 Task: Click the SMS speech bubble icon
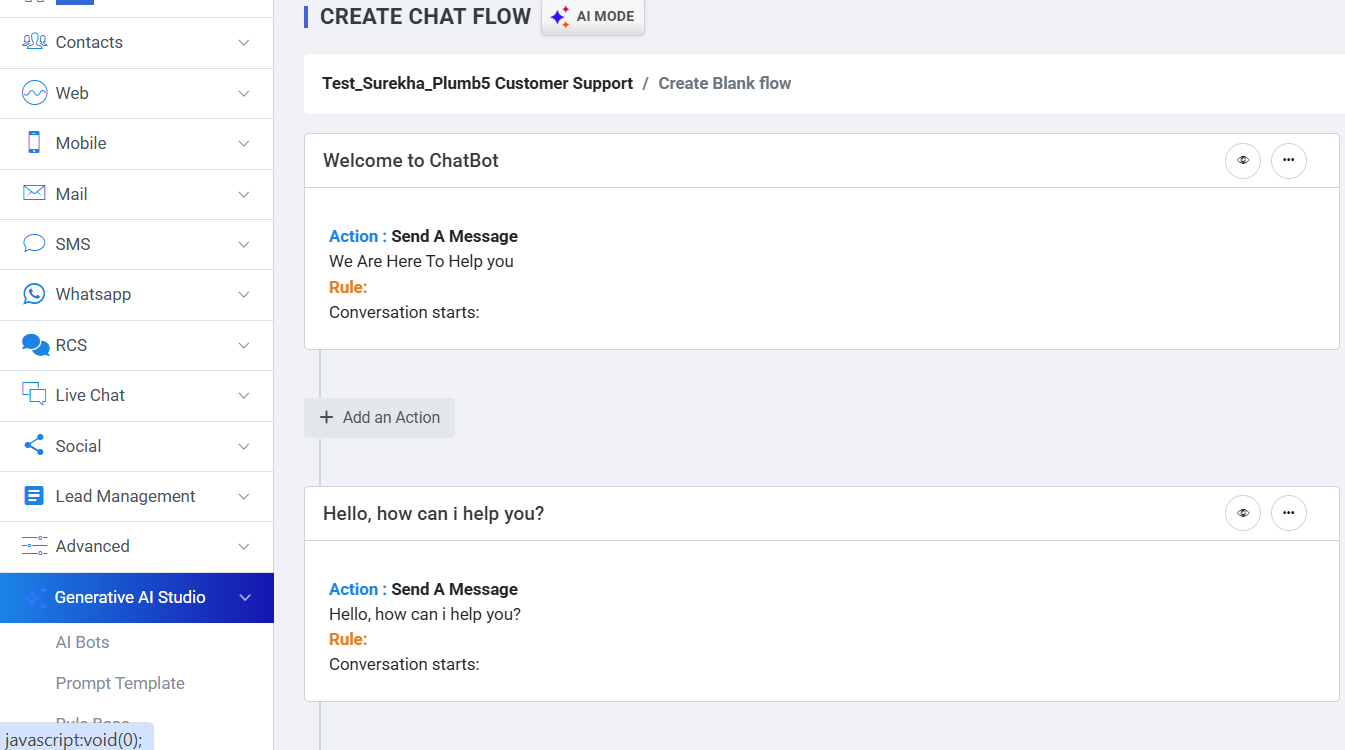[x=35, y=244]
